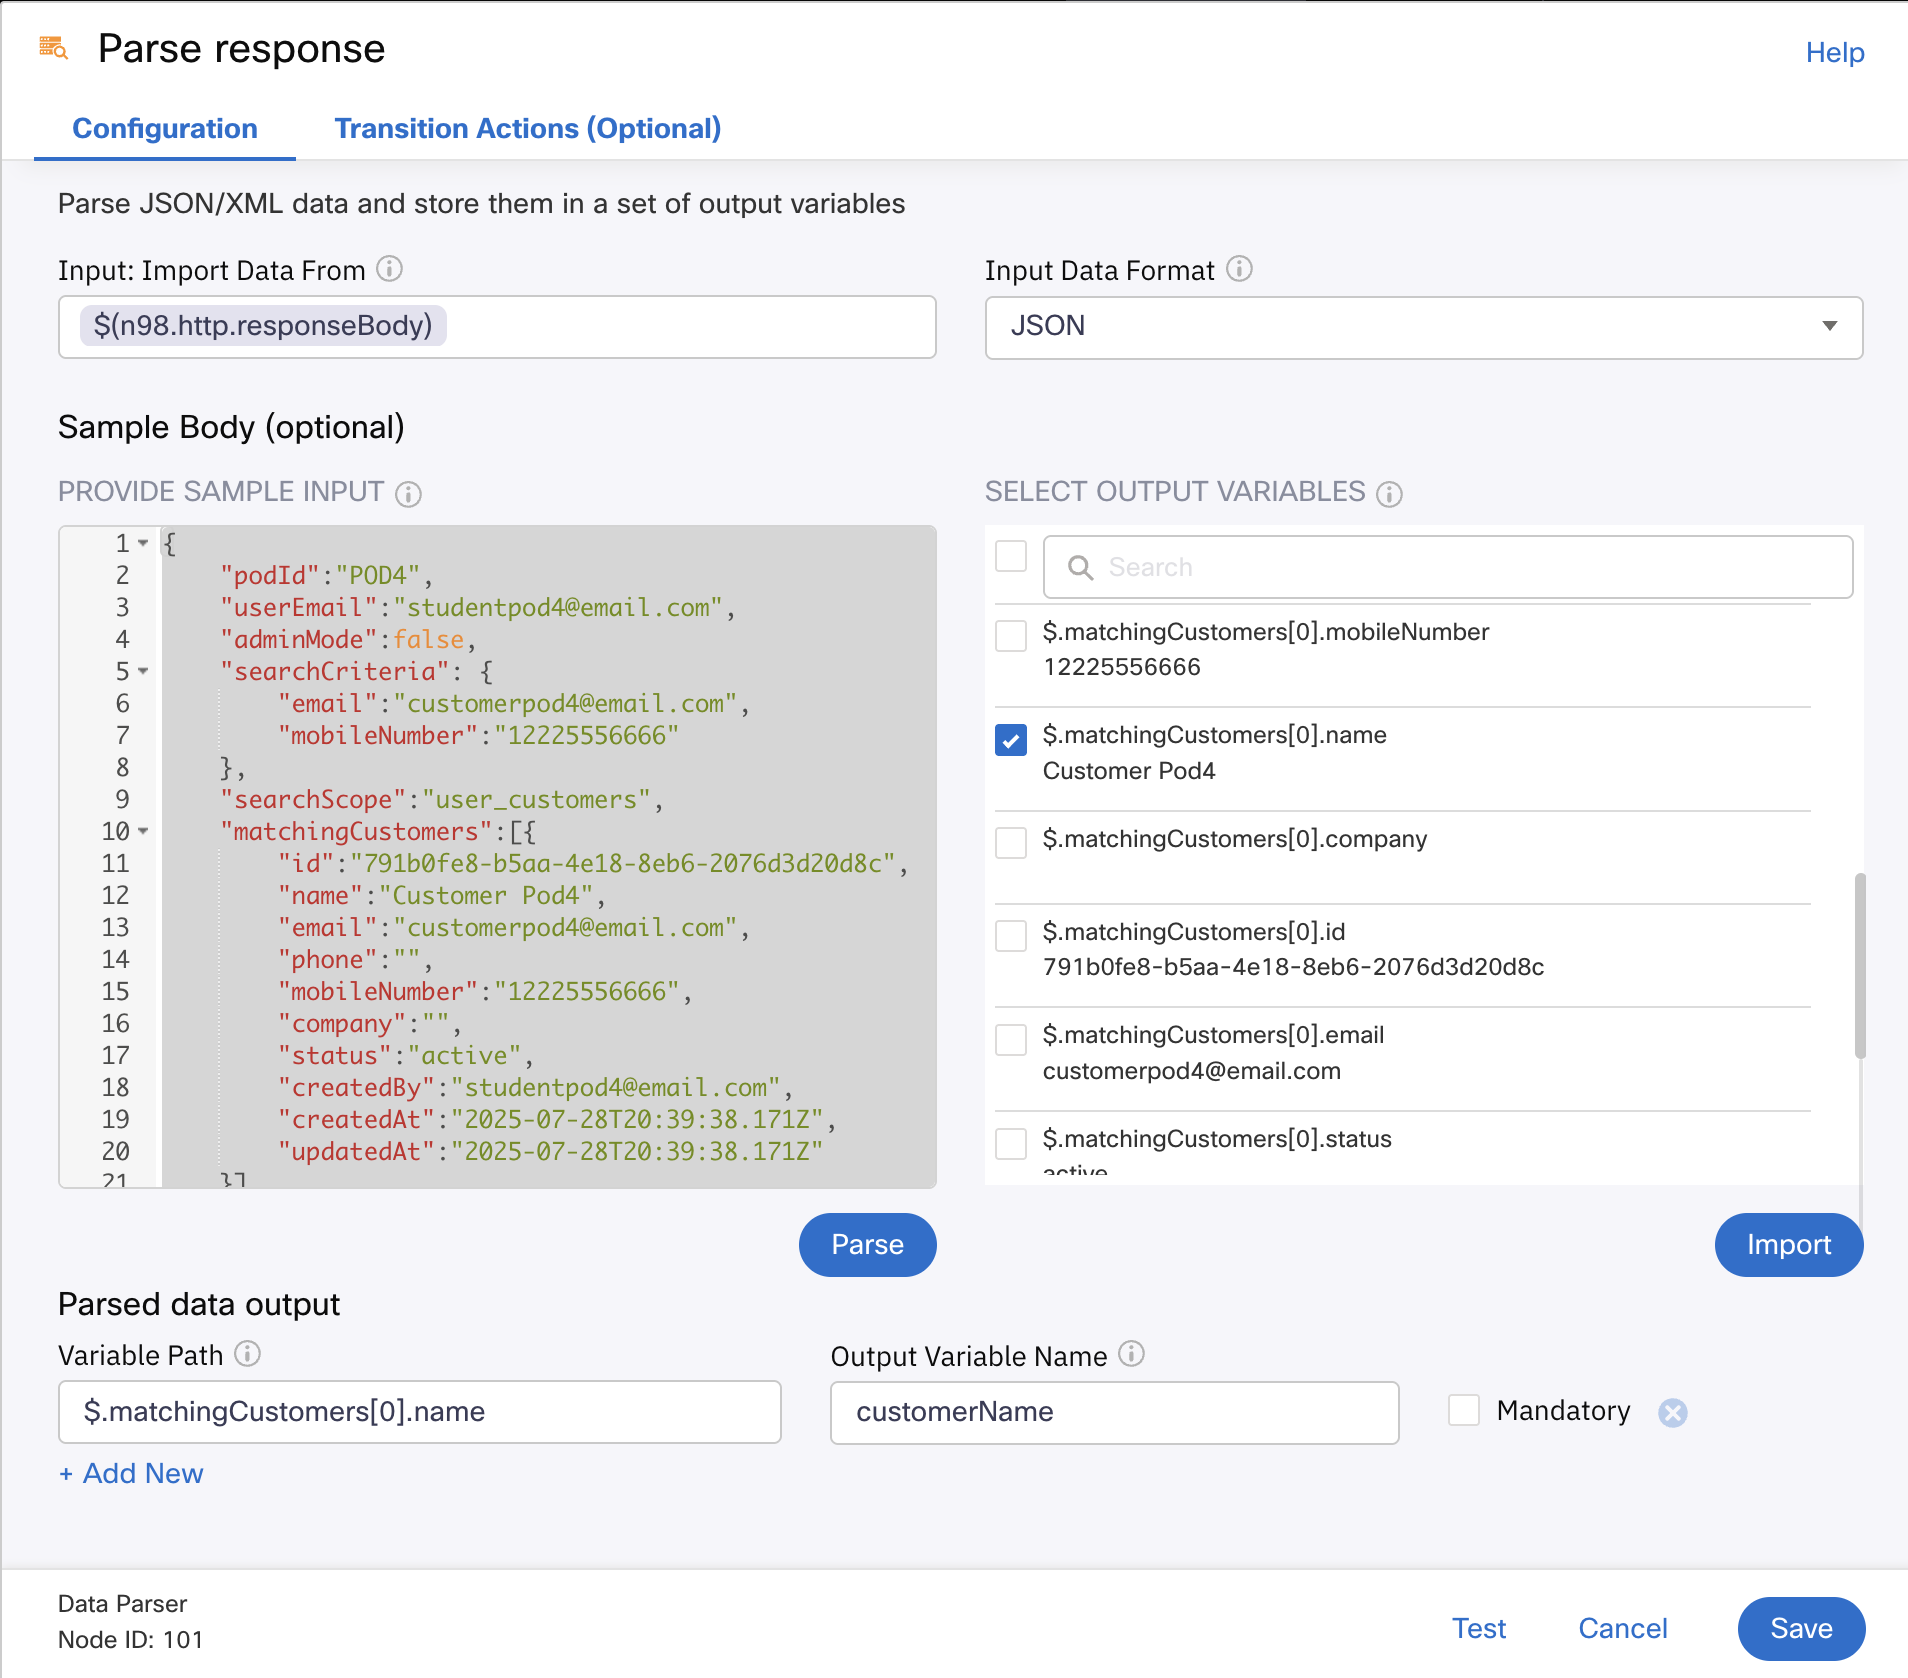Open info tooltip for Import Data From

389,269
